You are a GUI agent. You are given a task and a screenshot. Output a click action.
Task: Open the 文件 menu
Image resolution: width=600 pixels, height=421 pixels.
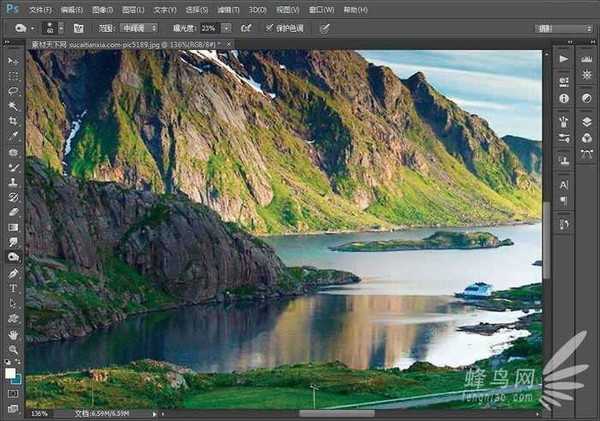click(40, 8)
